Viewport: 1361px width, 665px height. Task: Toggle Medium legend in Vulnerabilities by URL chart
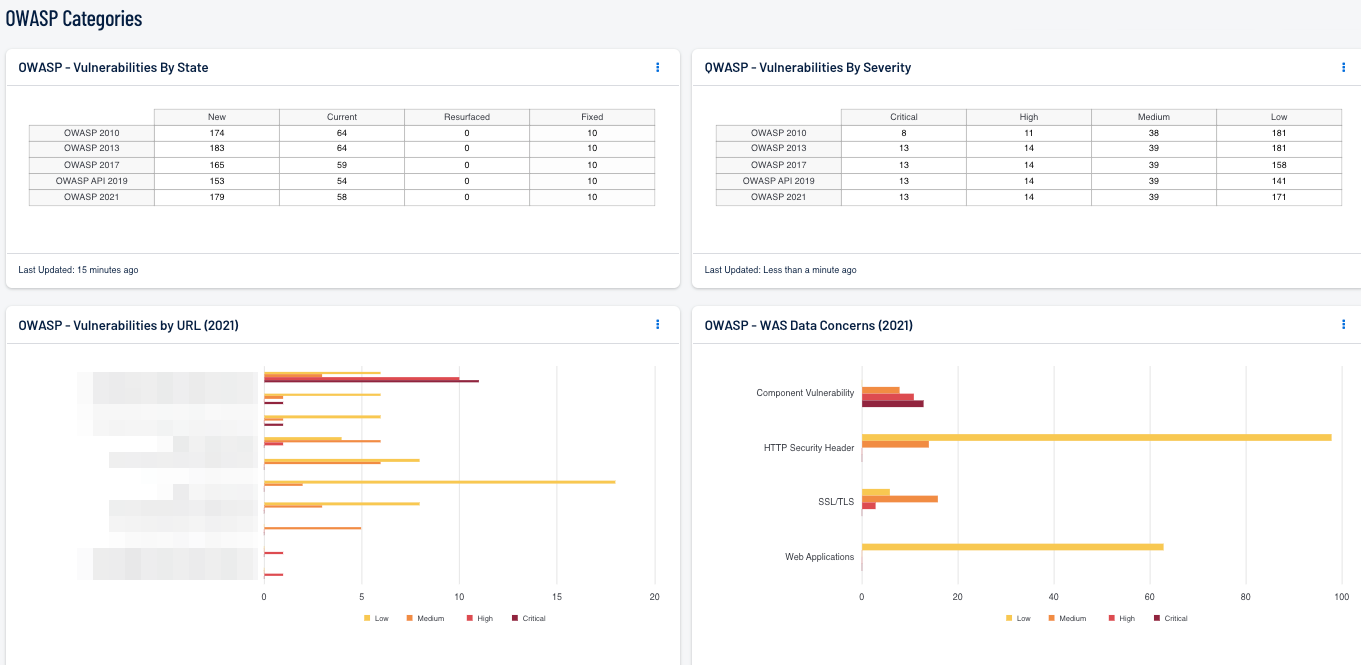click(x=425, y=618)
